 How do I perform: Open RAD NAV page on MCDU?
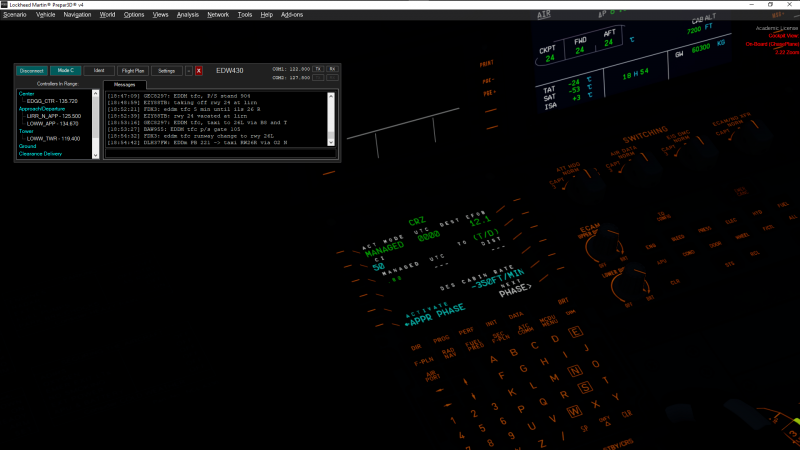[448, 353]
